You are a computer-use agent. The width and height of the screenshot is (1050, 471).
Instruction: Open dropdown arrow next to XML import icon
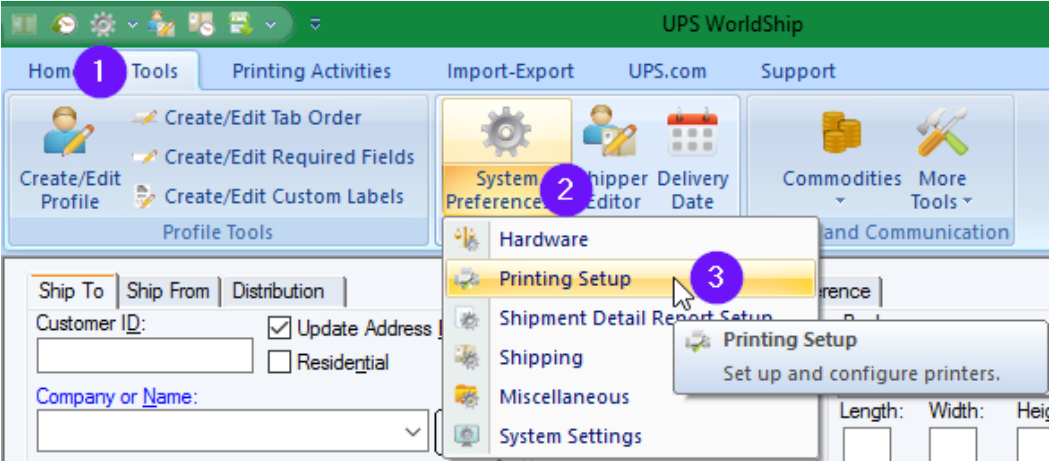(270, 25)
